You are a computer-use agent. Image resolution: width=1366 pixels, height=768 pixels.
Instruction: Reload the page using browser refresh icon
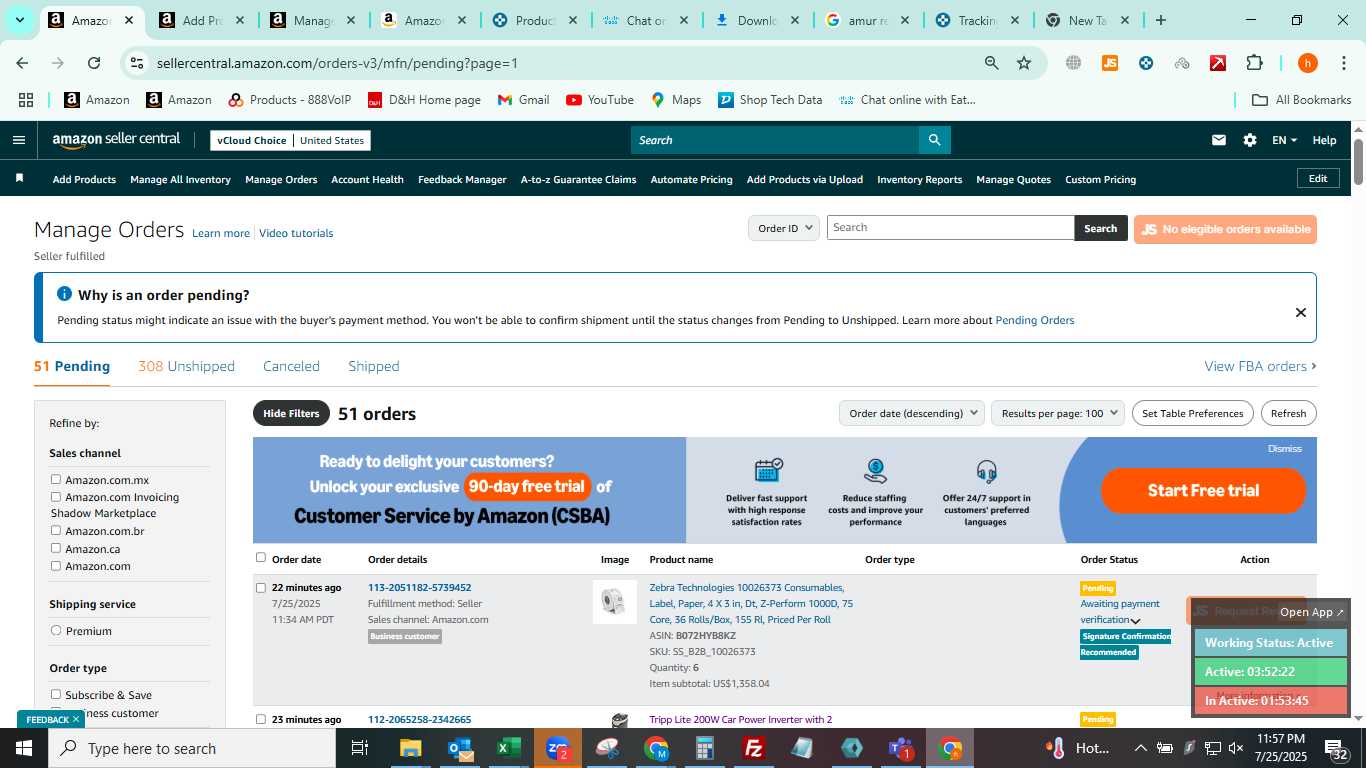point(94,63)
